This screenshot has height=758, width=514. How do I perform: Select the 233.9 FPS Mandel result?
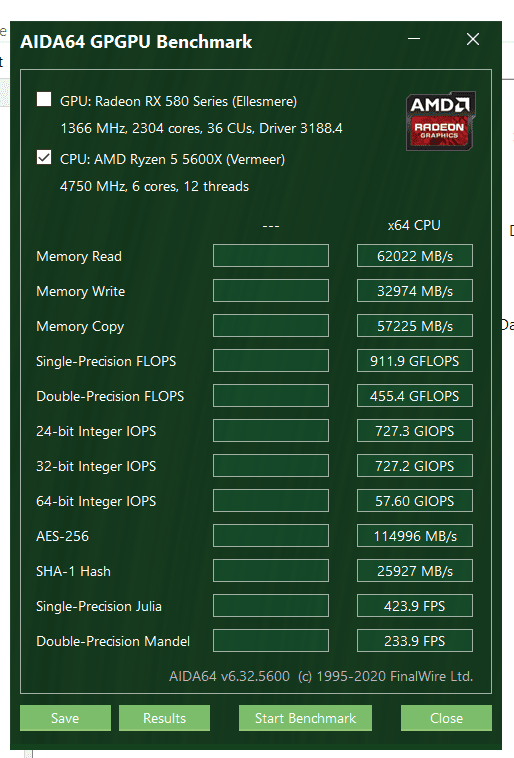coord(415,641)
